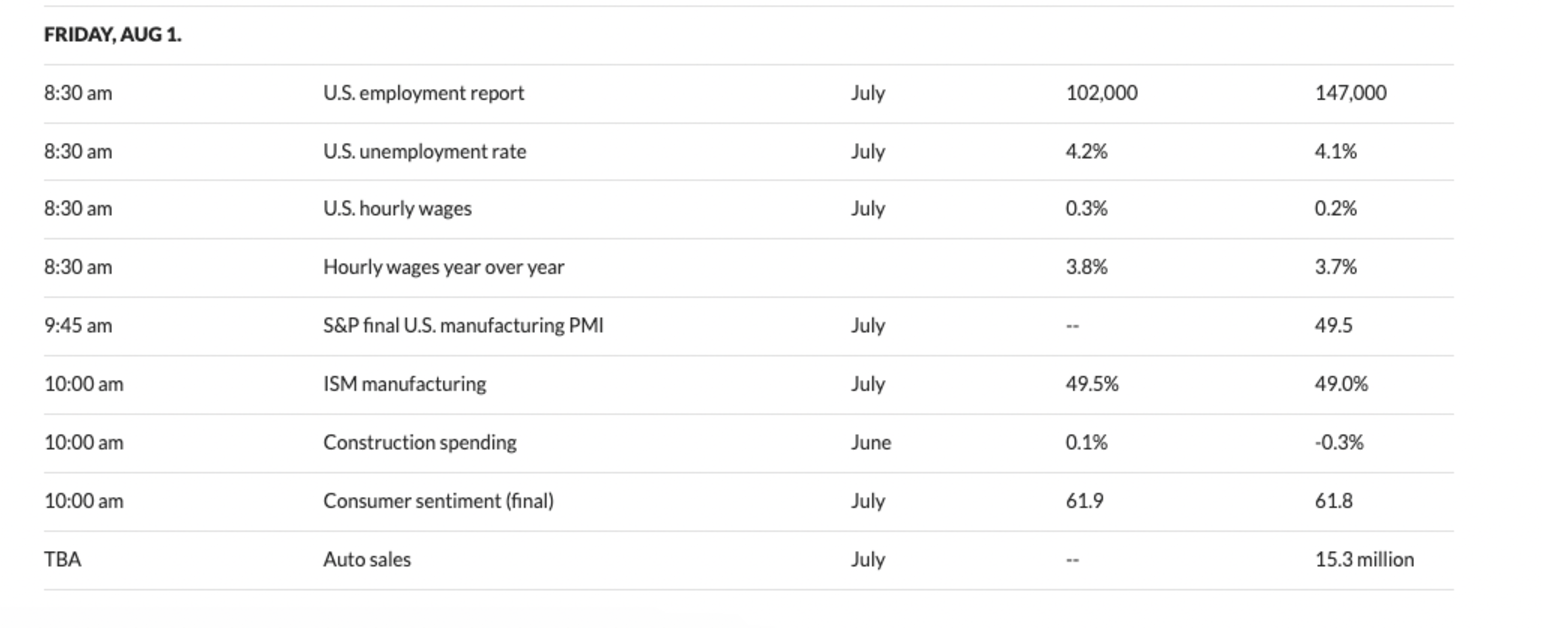
Task: Click the 49.5% ISM forecast value
Action: pos(1091,384)
